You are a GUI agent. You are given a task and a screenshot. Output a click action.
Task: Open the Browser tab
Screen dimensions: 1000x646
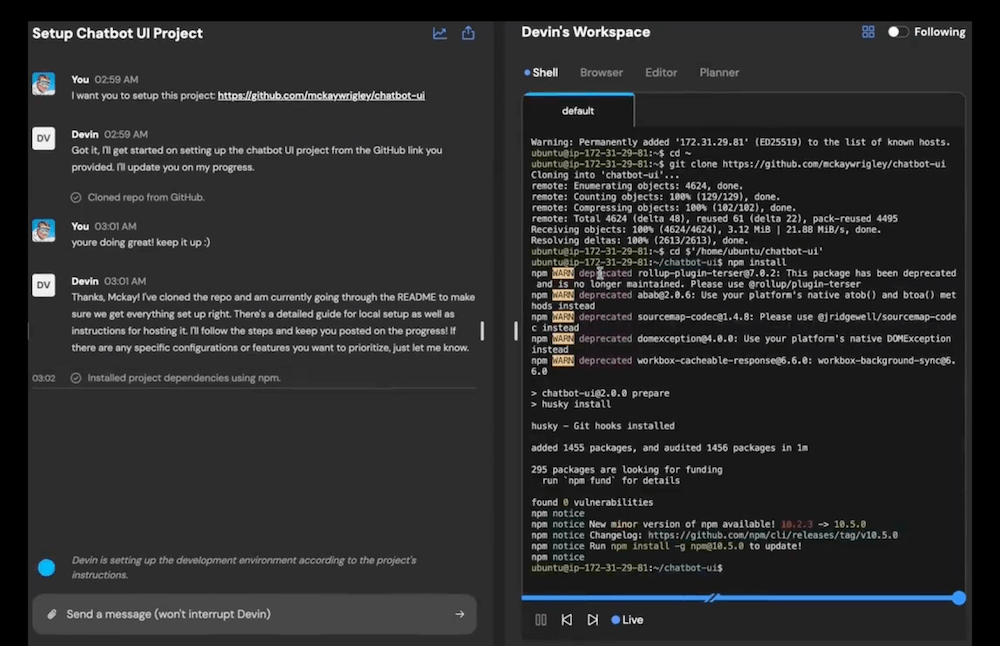point(601,72)
